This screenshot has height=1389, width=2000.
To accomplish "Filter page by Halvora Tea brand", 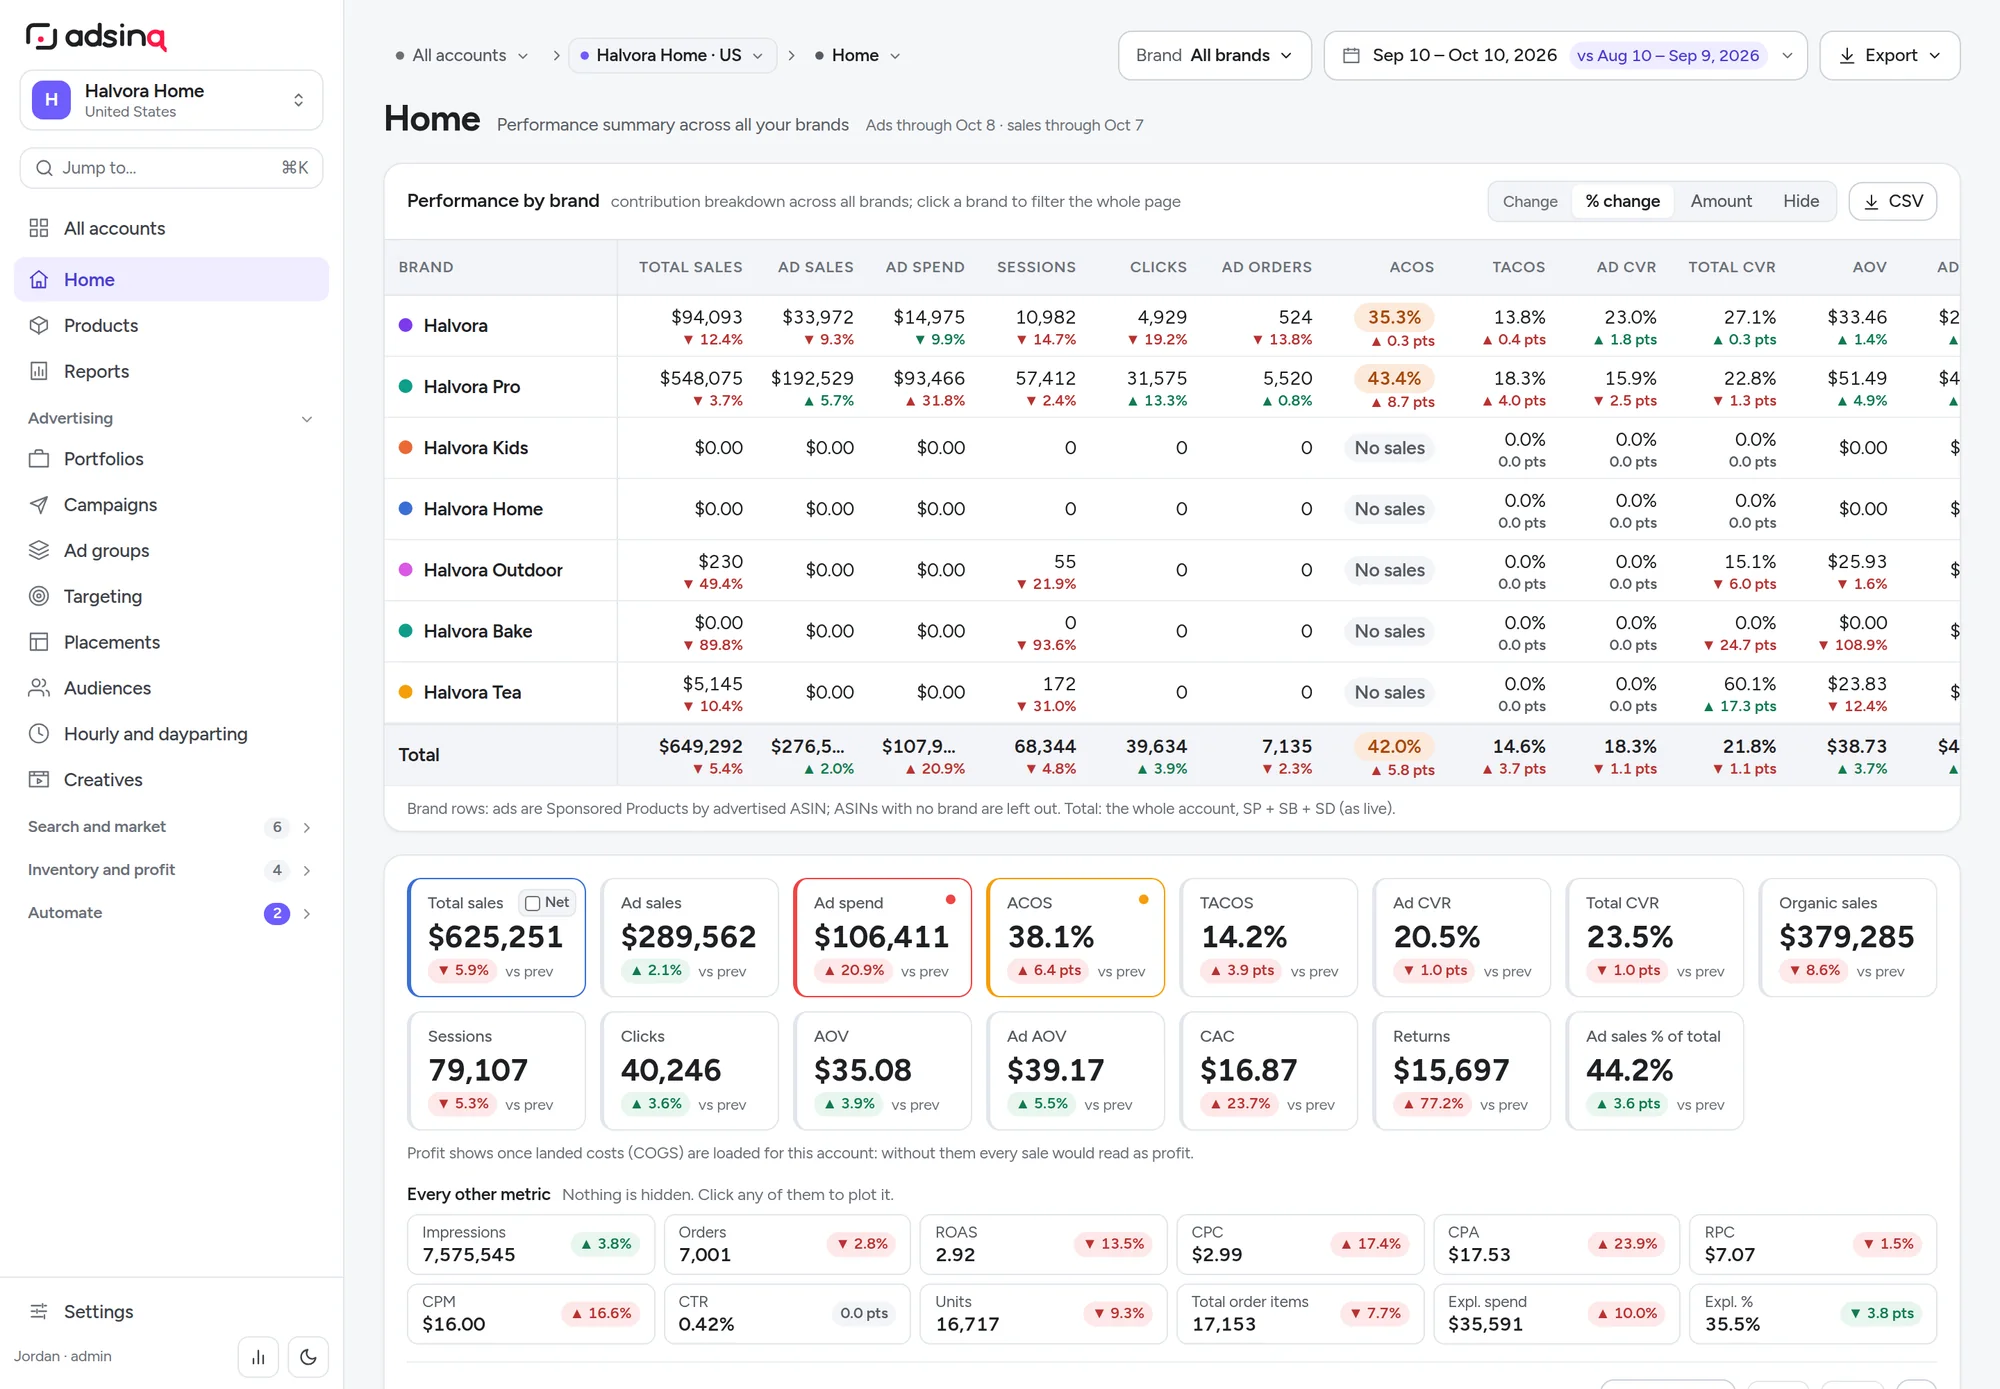I will click(x=472, y=692).
